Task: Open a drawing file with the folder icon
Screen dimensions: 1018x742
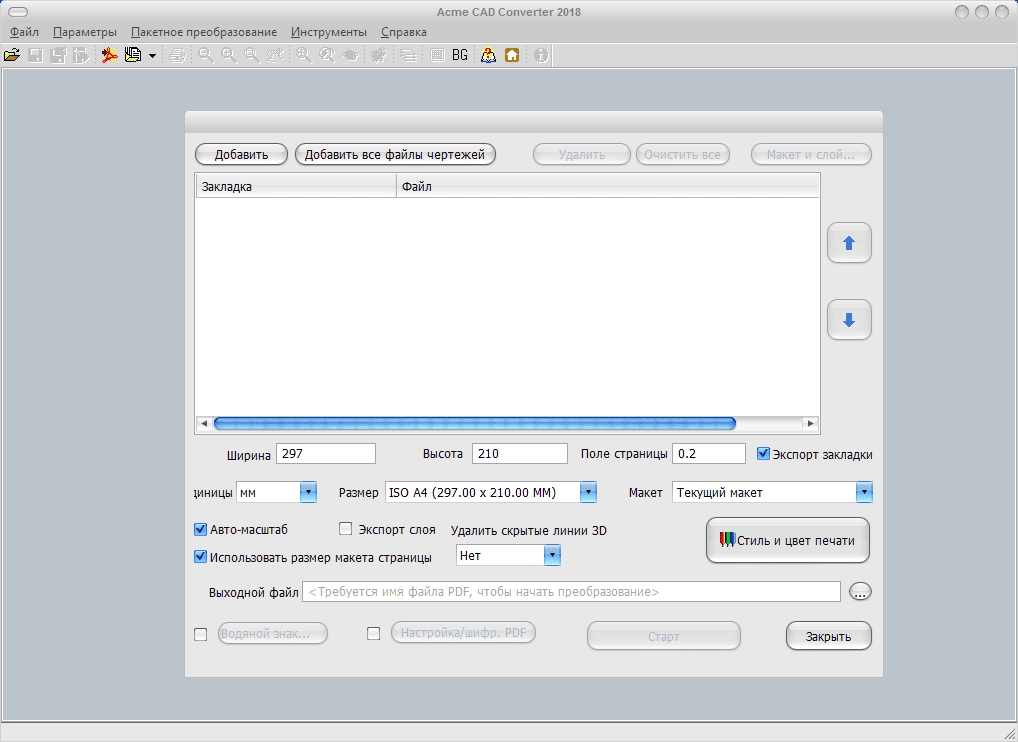Action: pos(12,55)
